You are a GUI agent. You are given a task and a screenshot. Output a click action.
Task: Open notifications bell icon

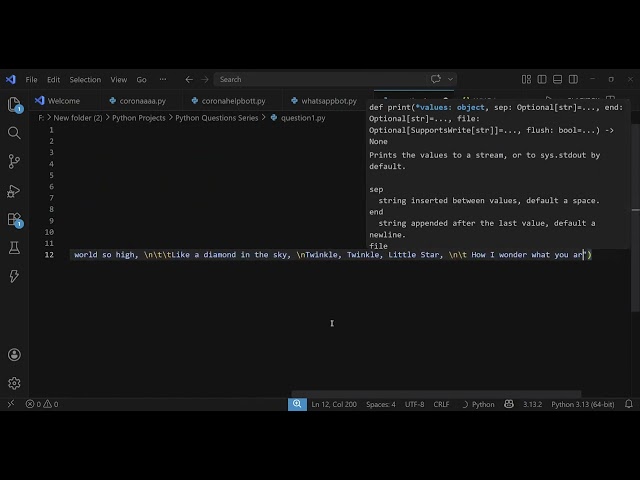click(x=629, y=404)
